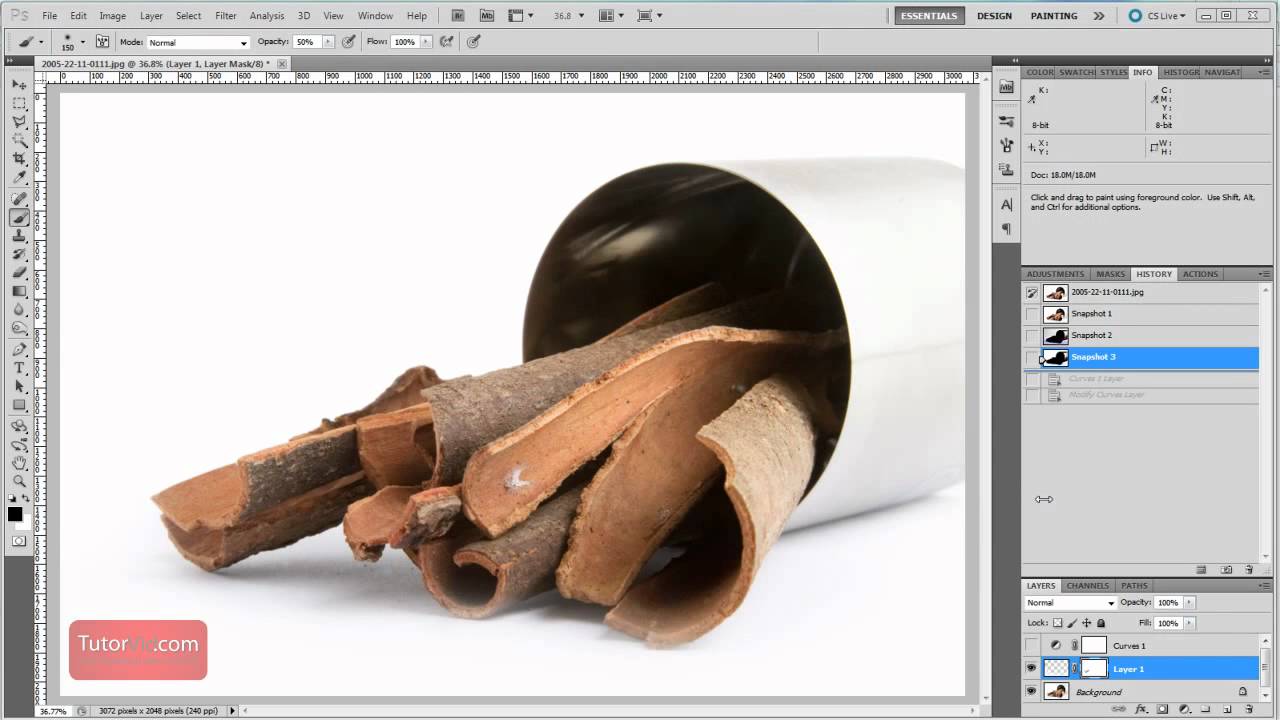This screenshot has width=1280, height=720.
Task: Show the Curves 1 layer visibility
Action: (x=1032, y=646)
